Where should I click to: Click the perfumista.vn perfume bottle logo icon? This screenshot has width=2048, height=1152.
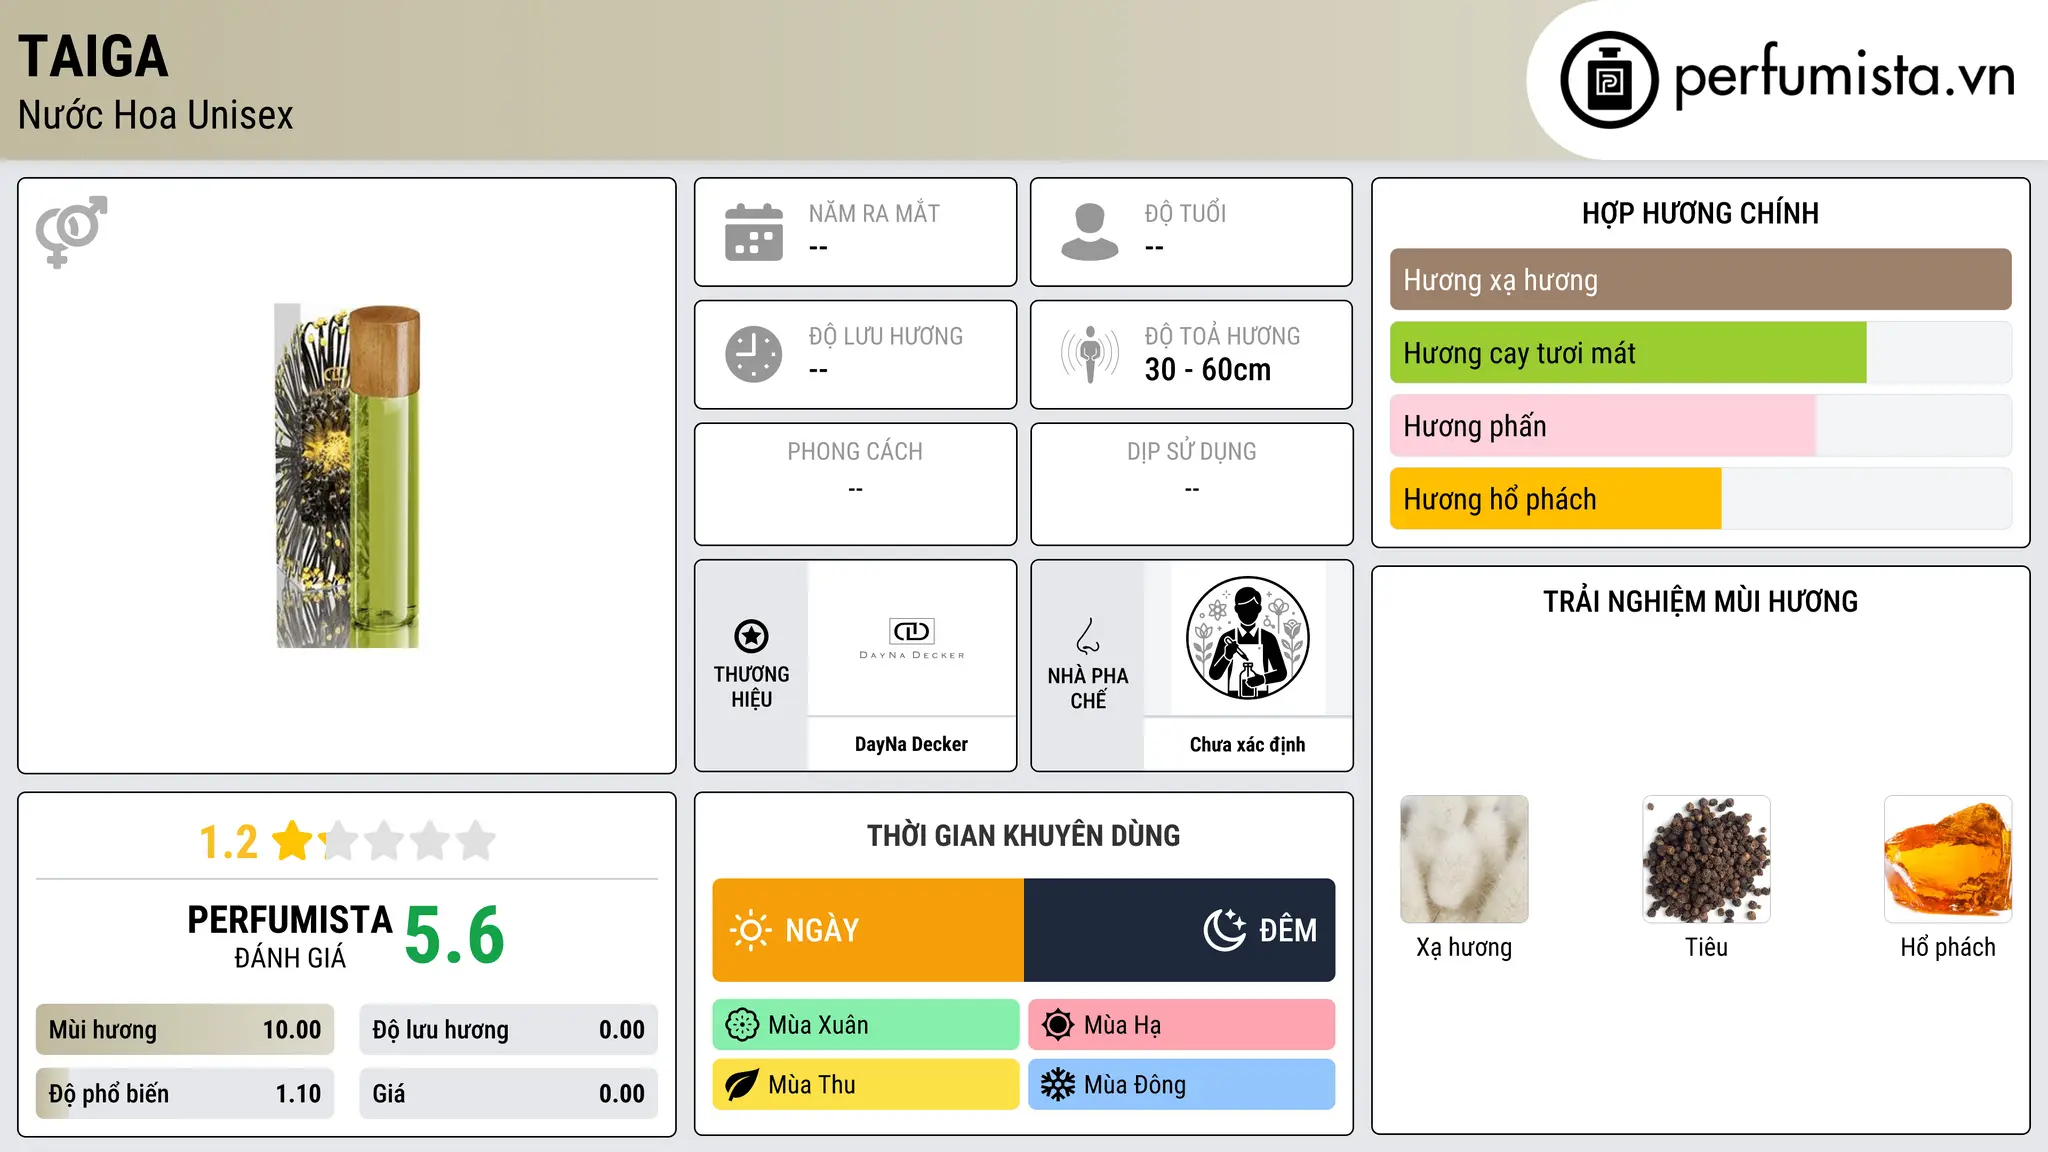pos(1609,80)
